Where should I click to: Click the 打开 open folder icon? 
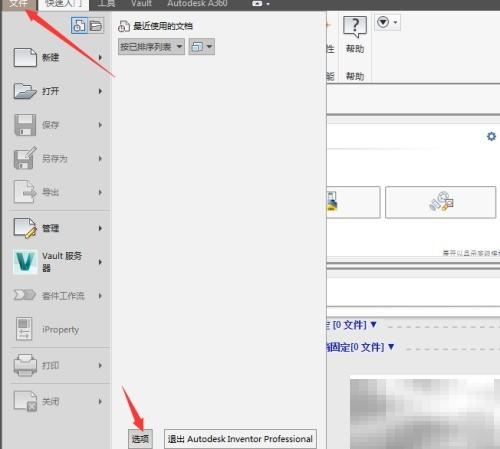tap(25, 91)
